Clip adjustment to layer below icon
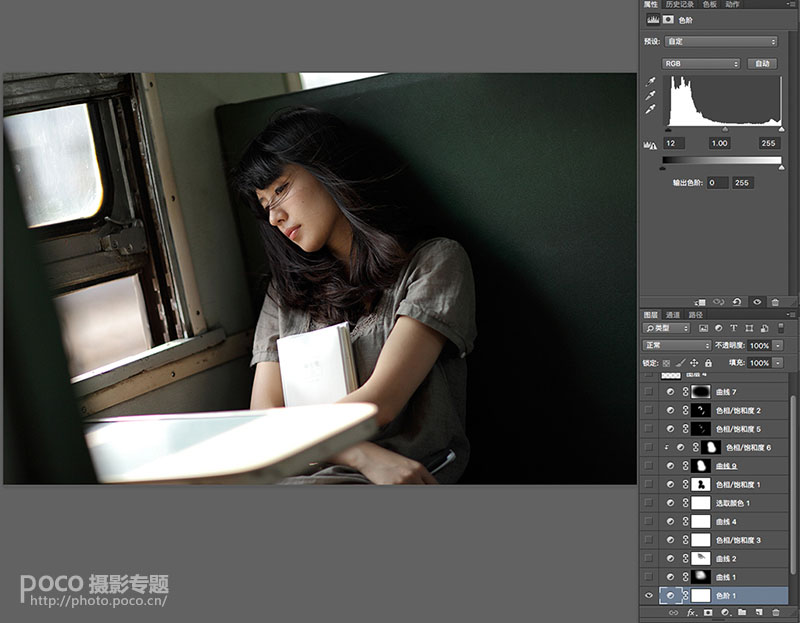Viewport: 800px width, 623px height. (701, 302)
